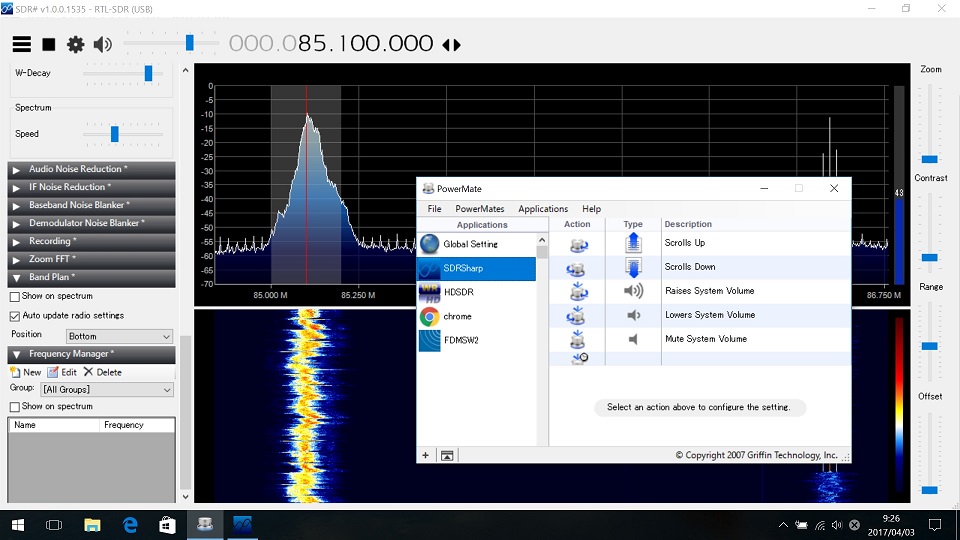Open the Windows Start menu
Screen dimensions: 960x540
pos(18,525)
